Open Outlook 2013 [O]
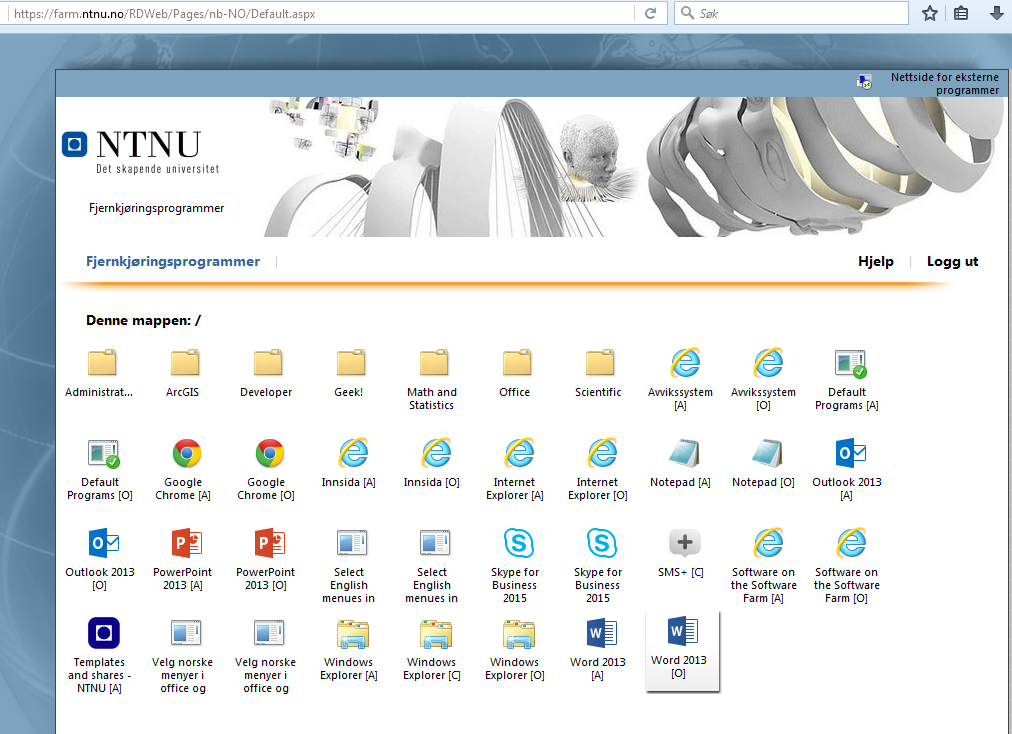This screenshot has width=1012, height=734. (x=101, y=559)
